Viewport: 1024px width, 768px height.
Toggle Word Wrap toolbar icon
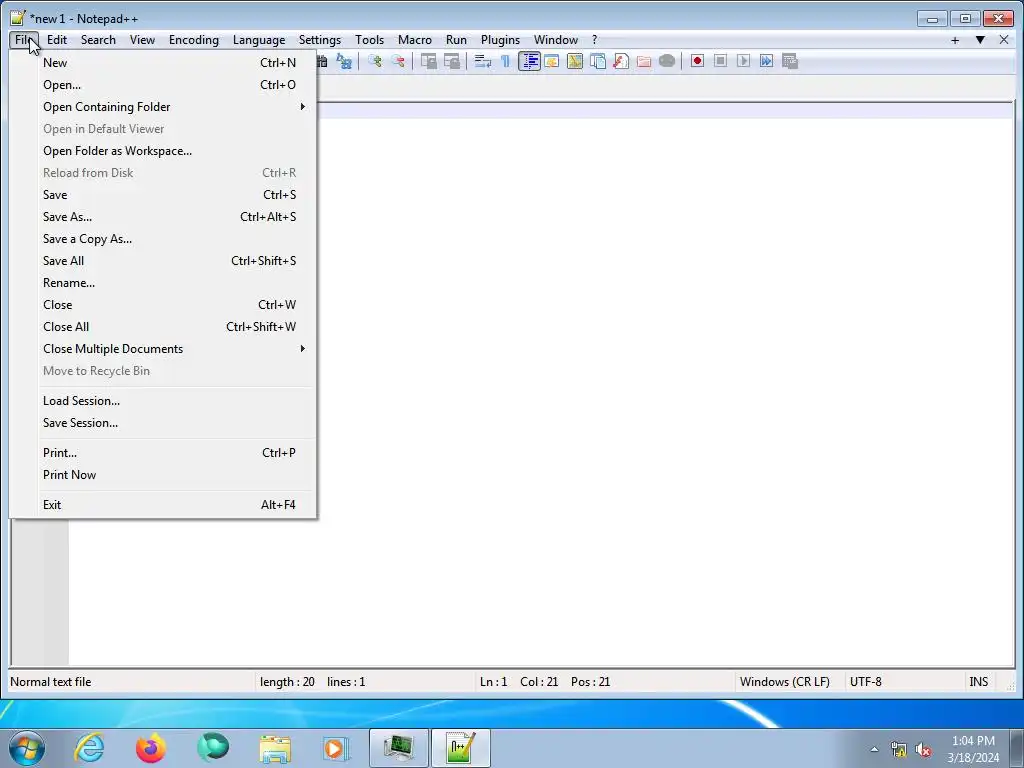pyautogui.click(x=483, y=61)
